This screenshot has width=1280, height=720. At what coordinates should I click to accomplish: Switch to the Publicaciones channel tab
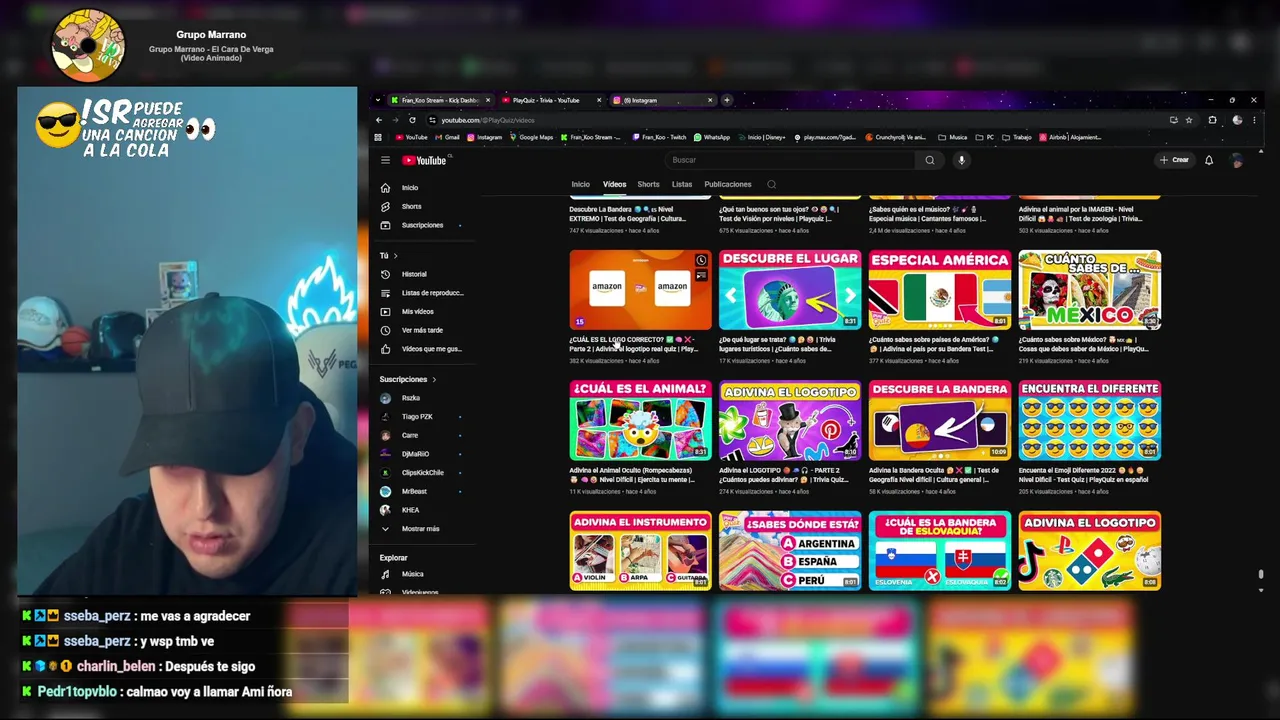728,184
